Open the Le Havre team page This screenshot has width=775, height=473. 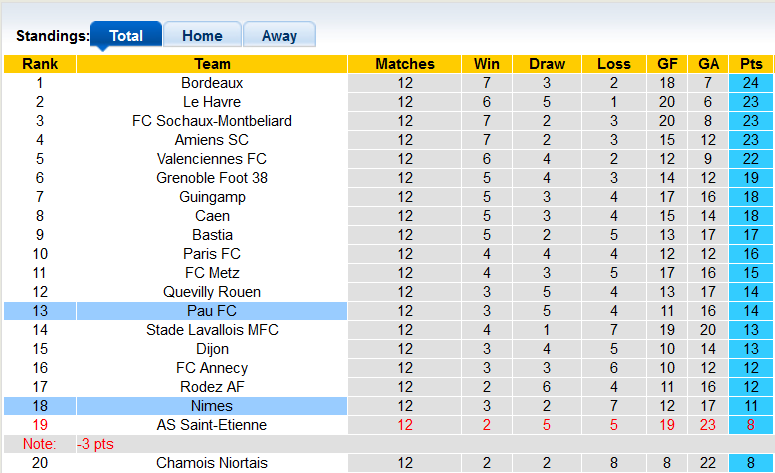pyautogui.click(x=212, y=102)
